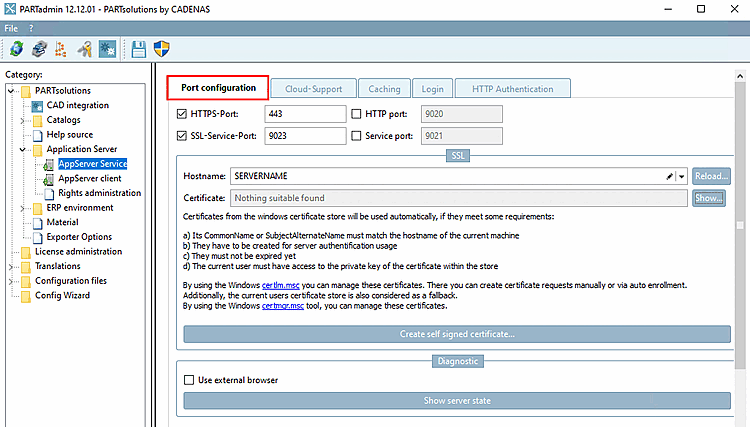
Task: Click the Show server state button
Action: (x=457, y=401)
